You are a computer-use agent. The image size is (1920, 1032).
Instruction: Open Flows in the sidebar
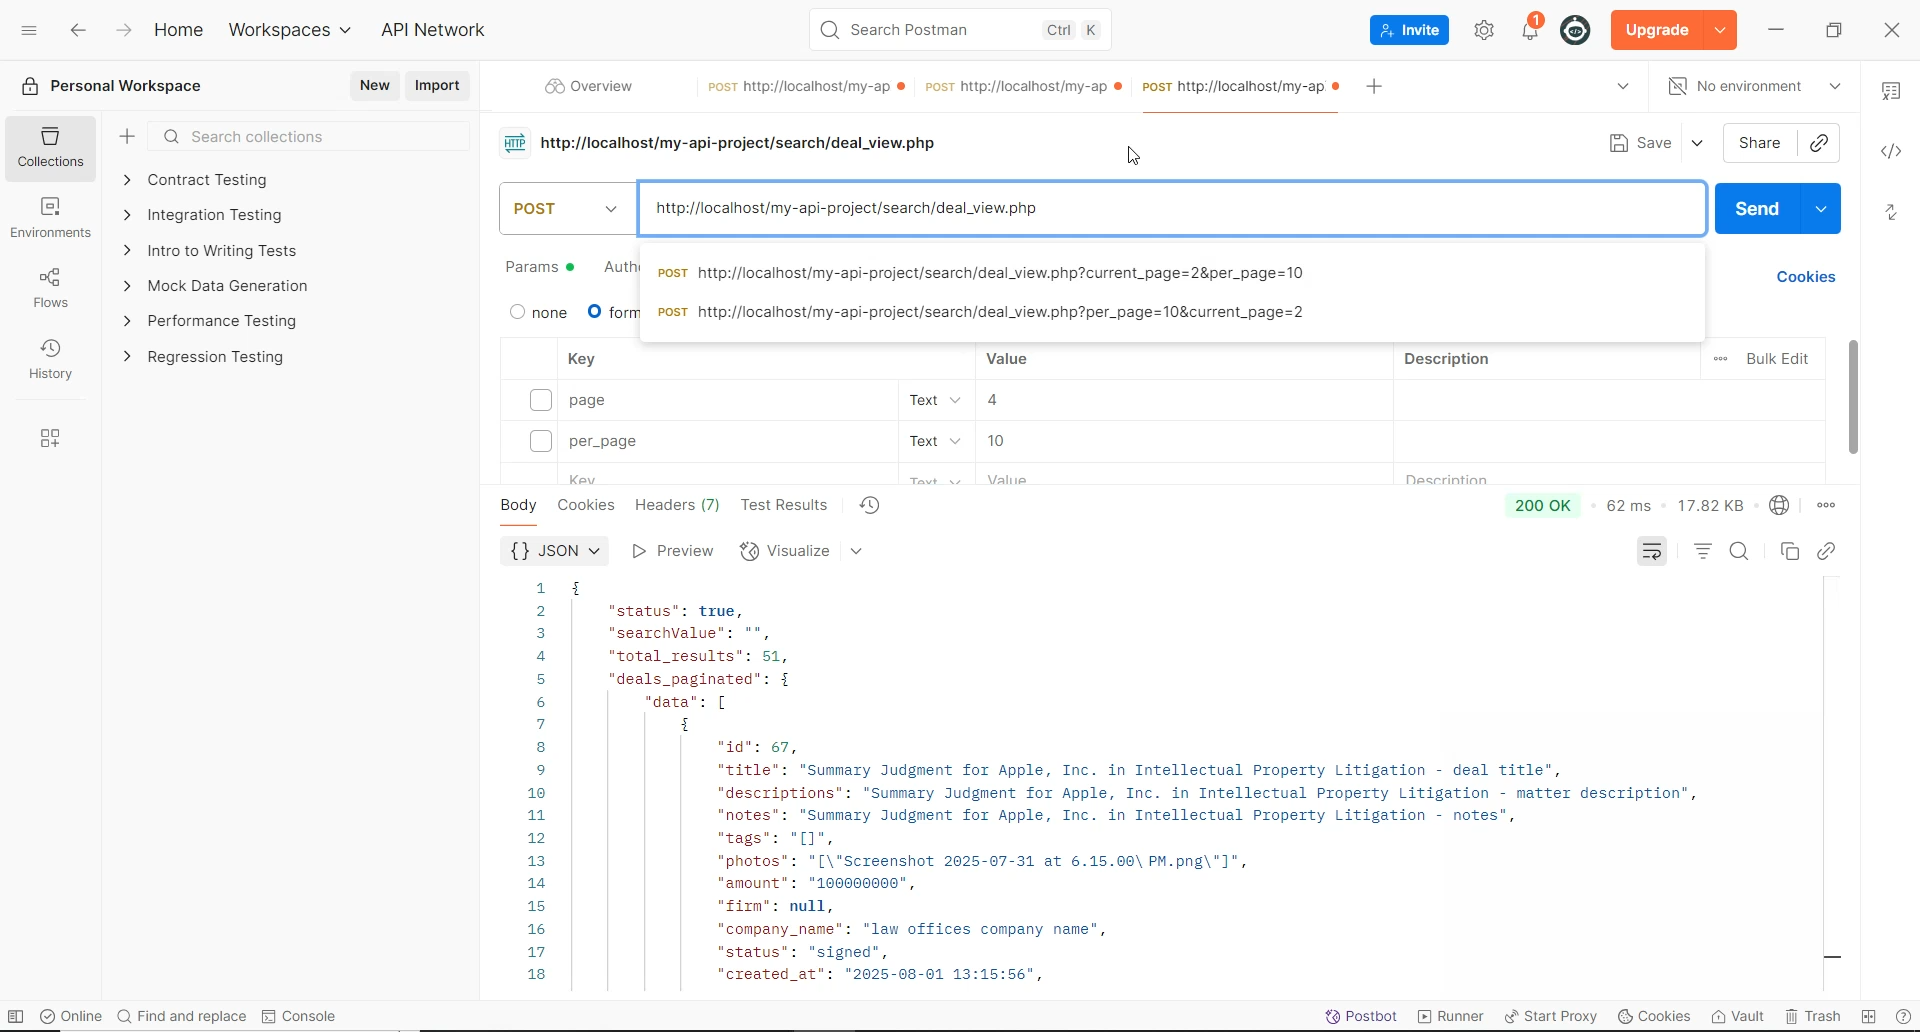pyautogui.click(x=50, y=287)
